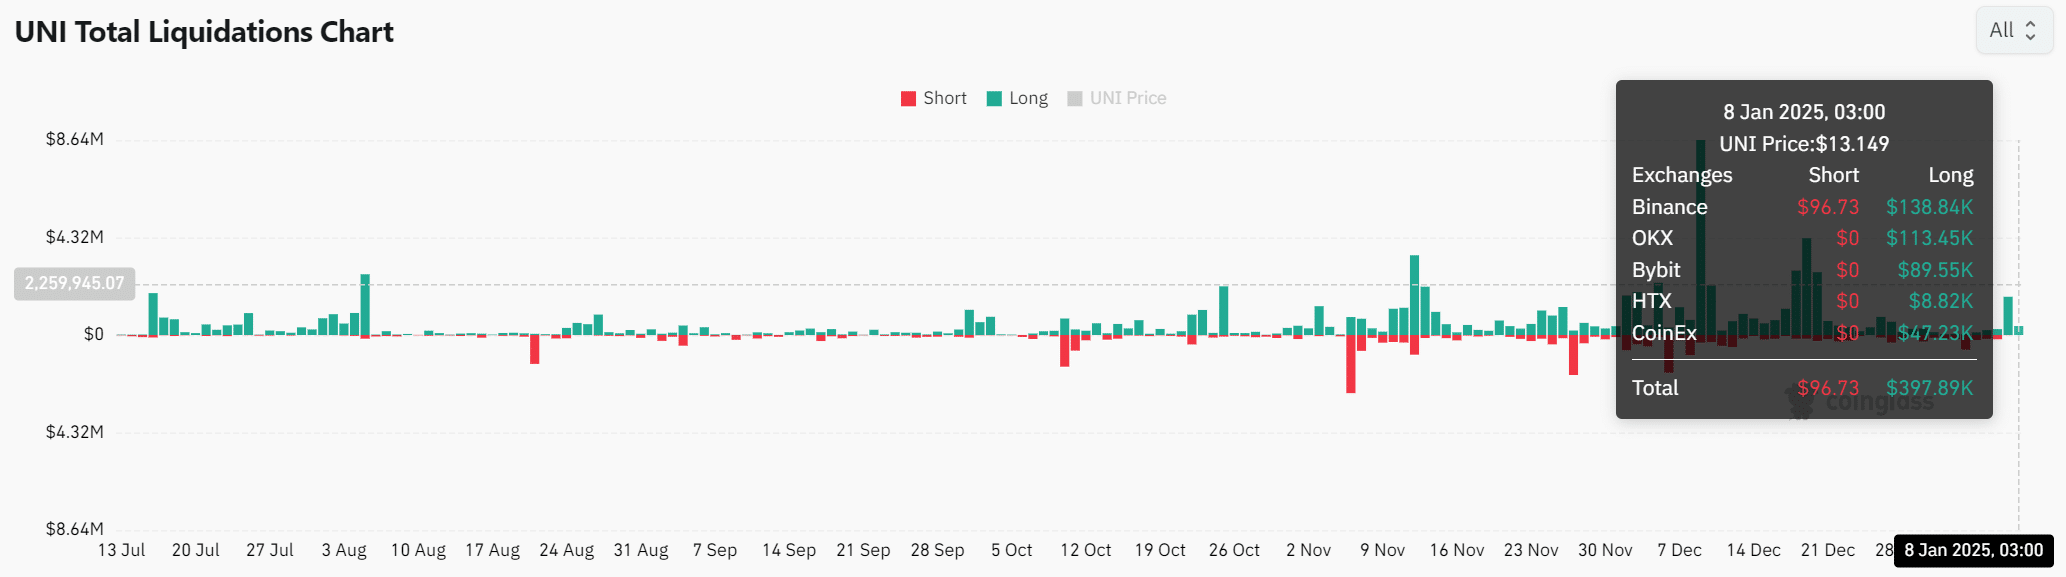Image resolution: width=2066 pixels, height=577 pixels.
Task: Click the gray square icon beside "UNI Price"
Action: pyautogui.click(x=1076, y=98)
